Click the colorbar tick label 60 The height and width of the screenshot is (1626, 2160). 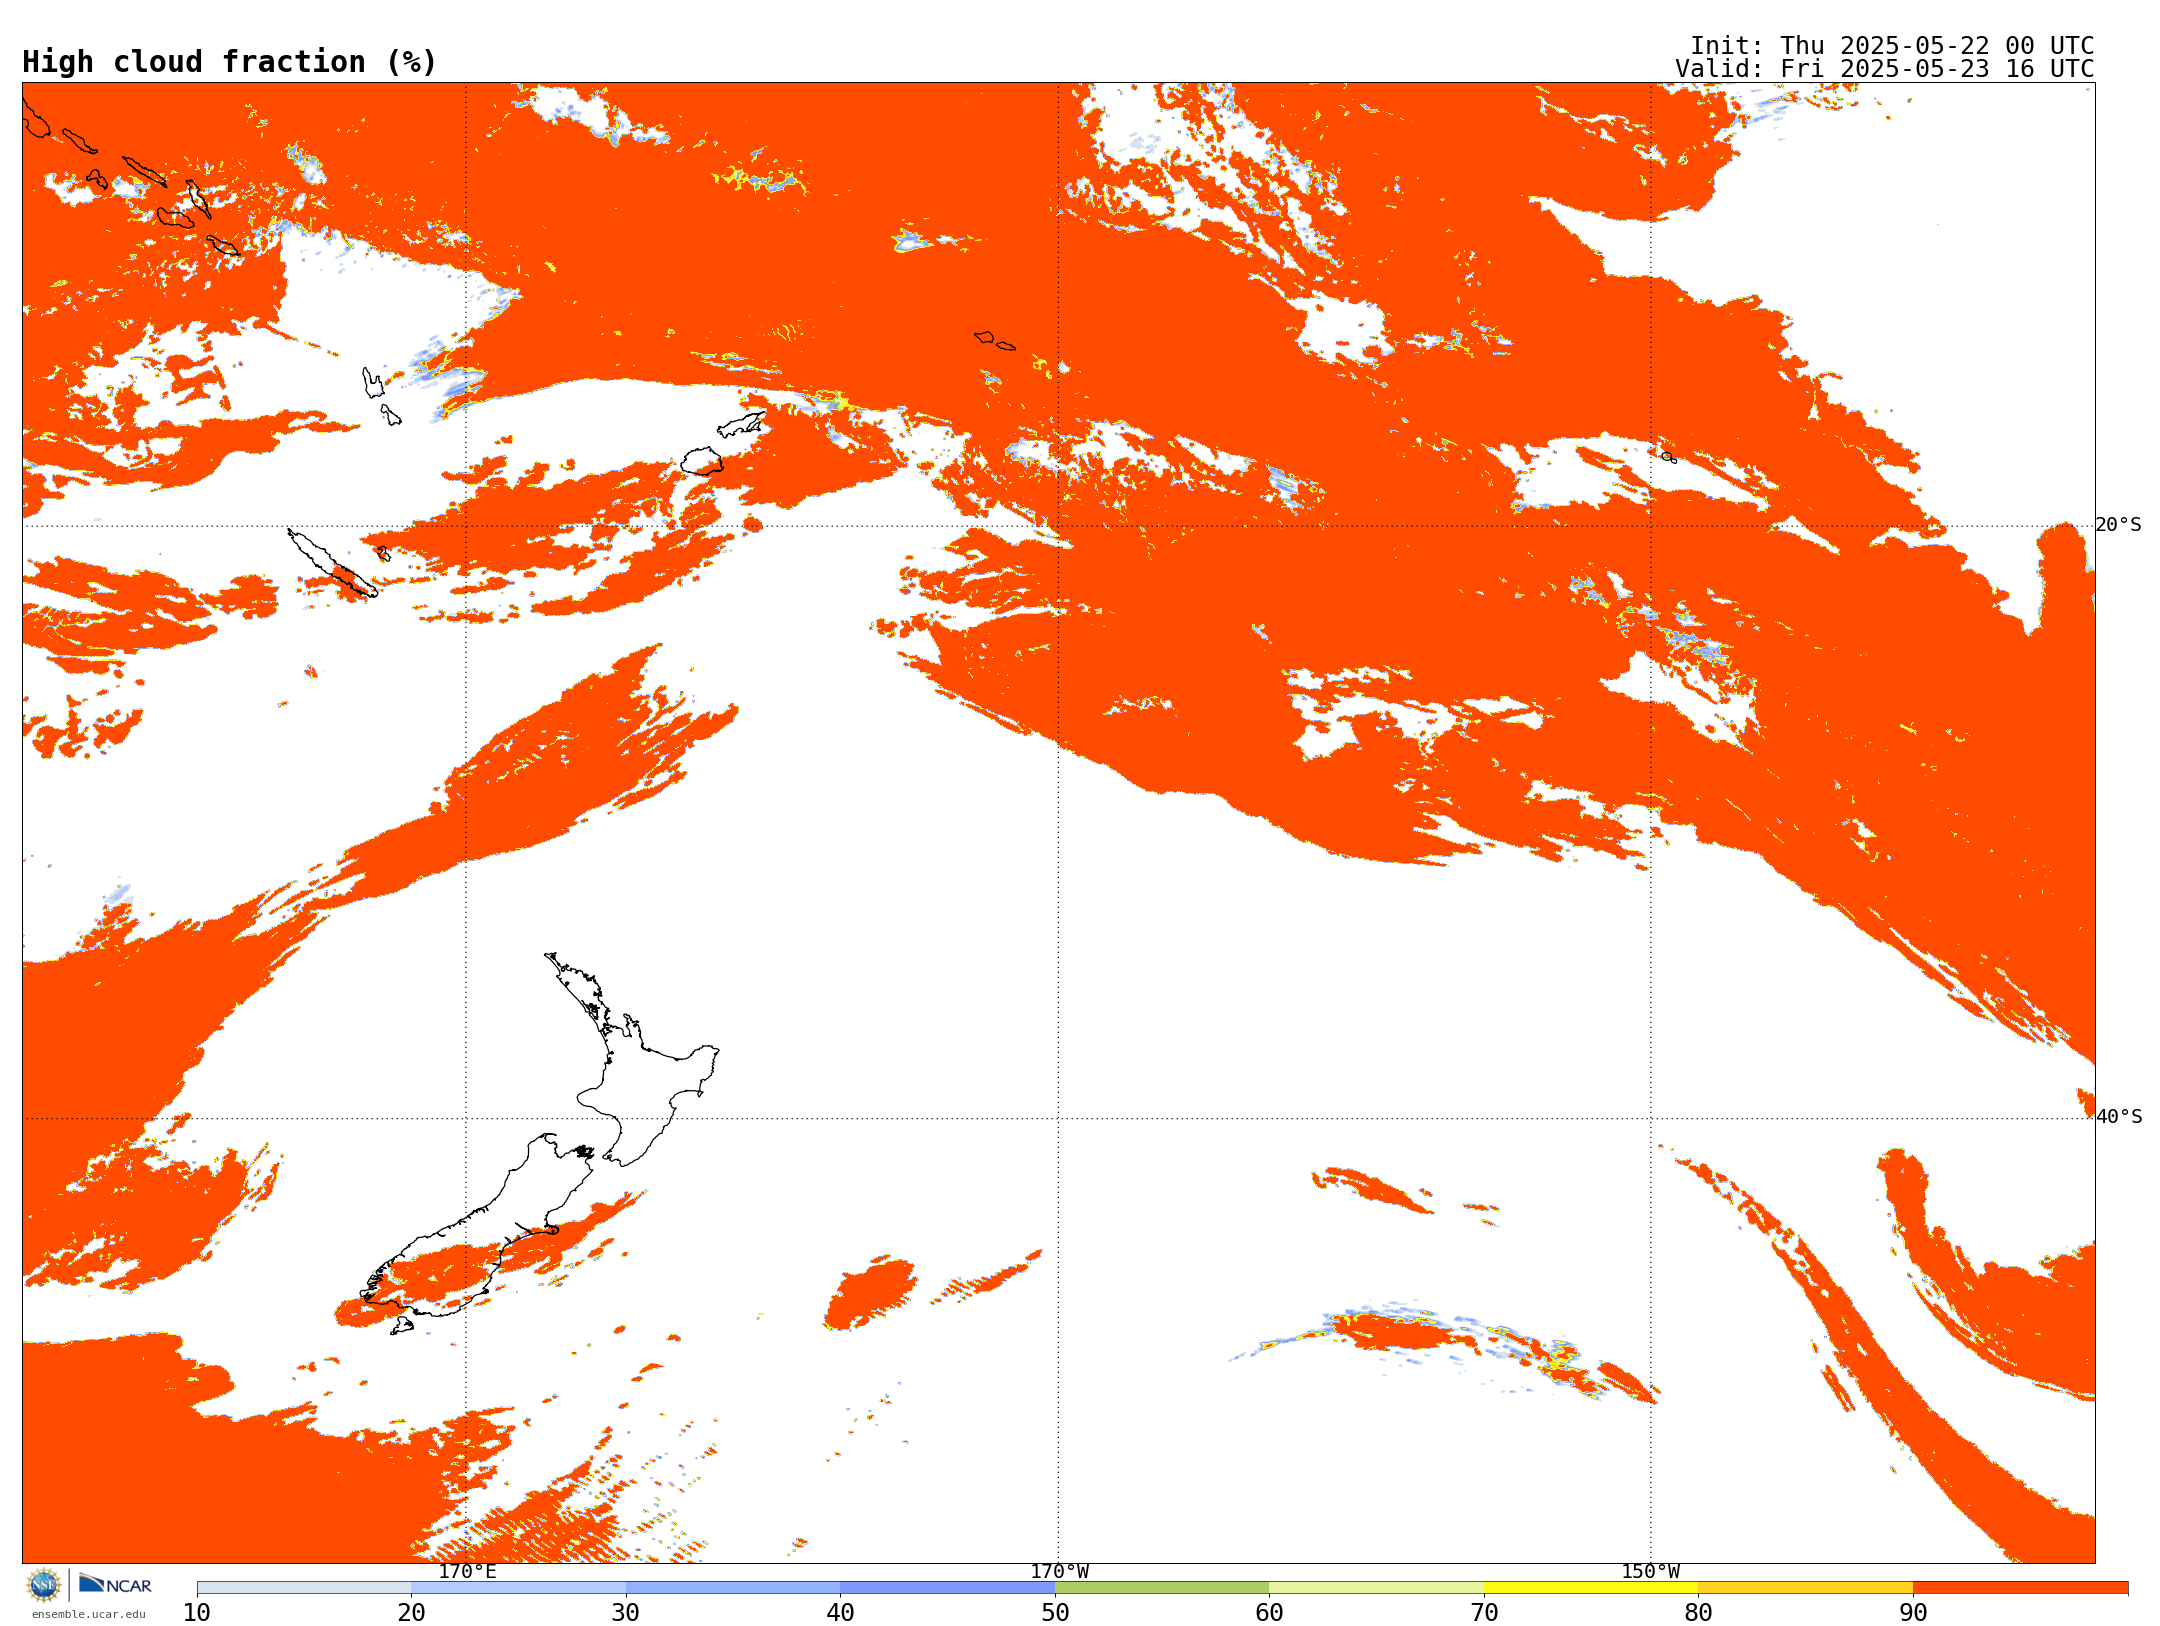click(x=1270, y=1613)
